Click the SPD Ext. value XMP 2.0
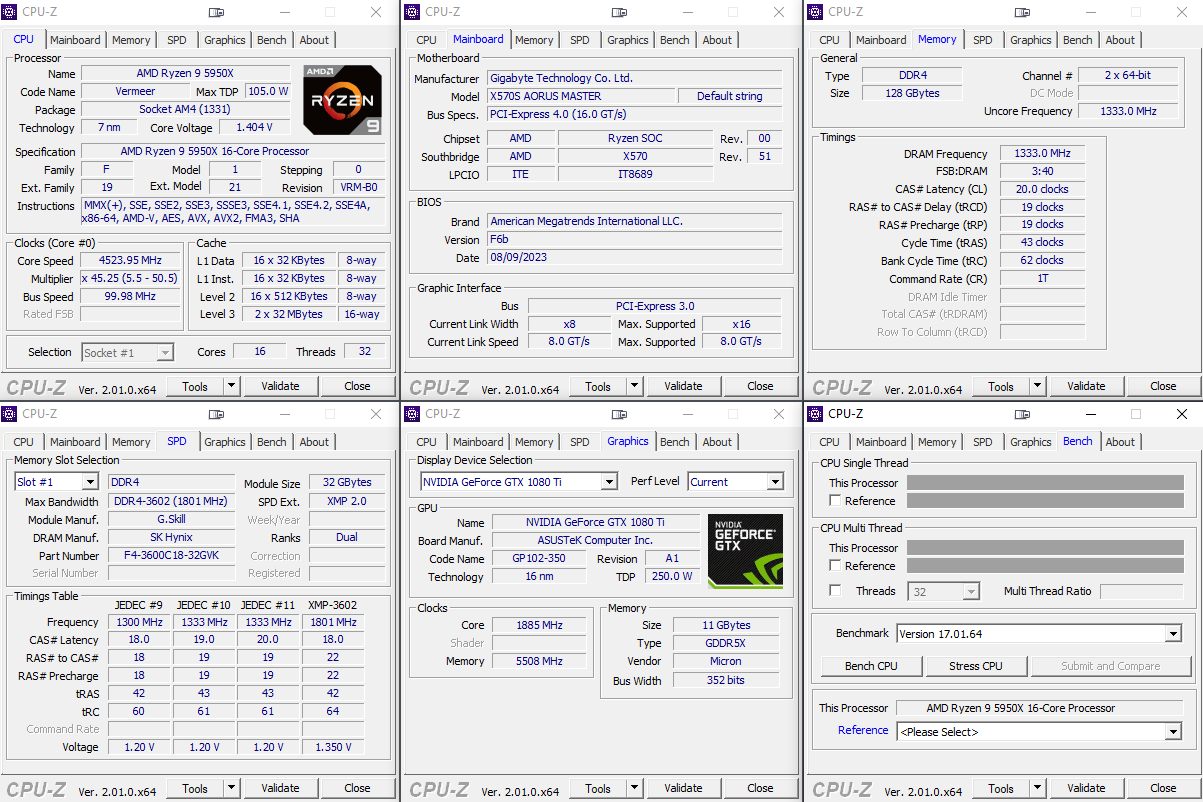Image resolution: width=1203 pixels, height=802 pixels. [x=347, y=502]
